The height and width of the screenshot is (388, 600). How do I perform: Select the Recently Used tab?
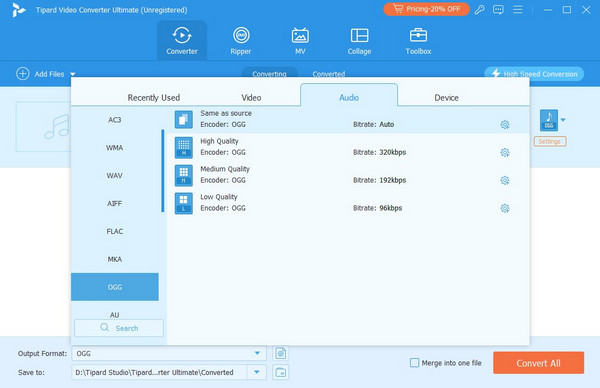coord(153,98)
